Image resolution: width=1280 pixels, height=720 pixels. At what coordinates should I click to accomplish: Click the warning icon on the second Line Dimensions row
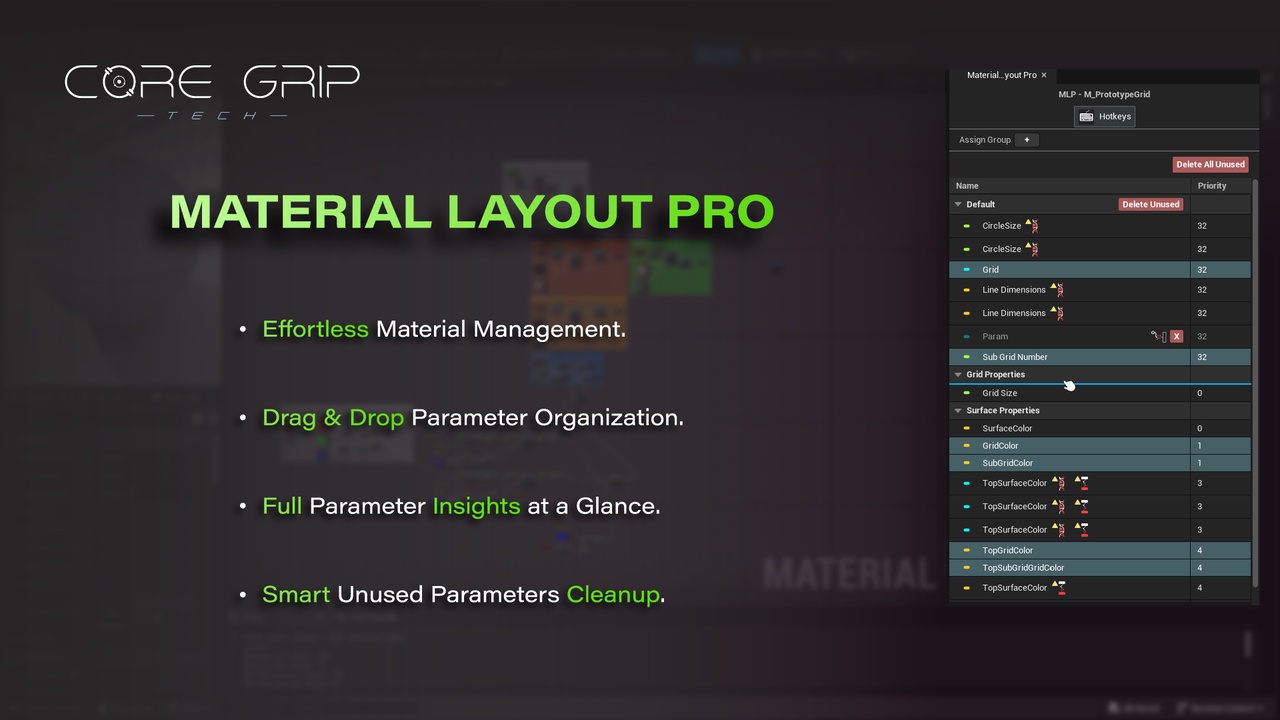click(1057, 313)
